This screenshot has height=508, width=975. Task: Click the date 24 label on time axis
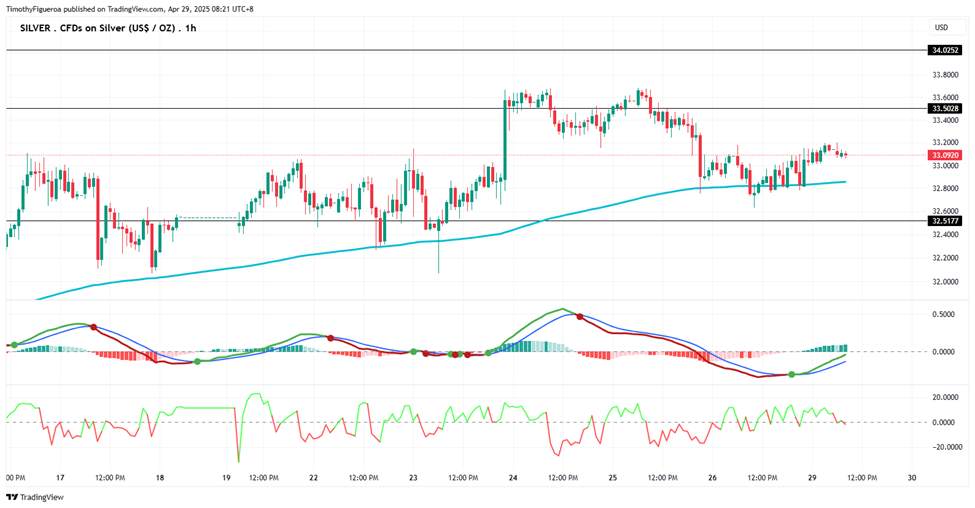coord(513,478)
